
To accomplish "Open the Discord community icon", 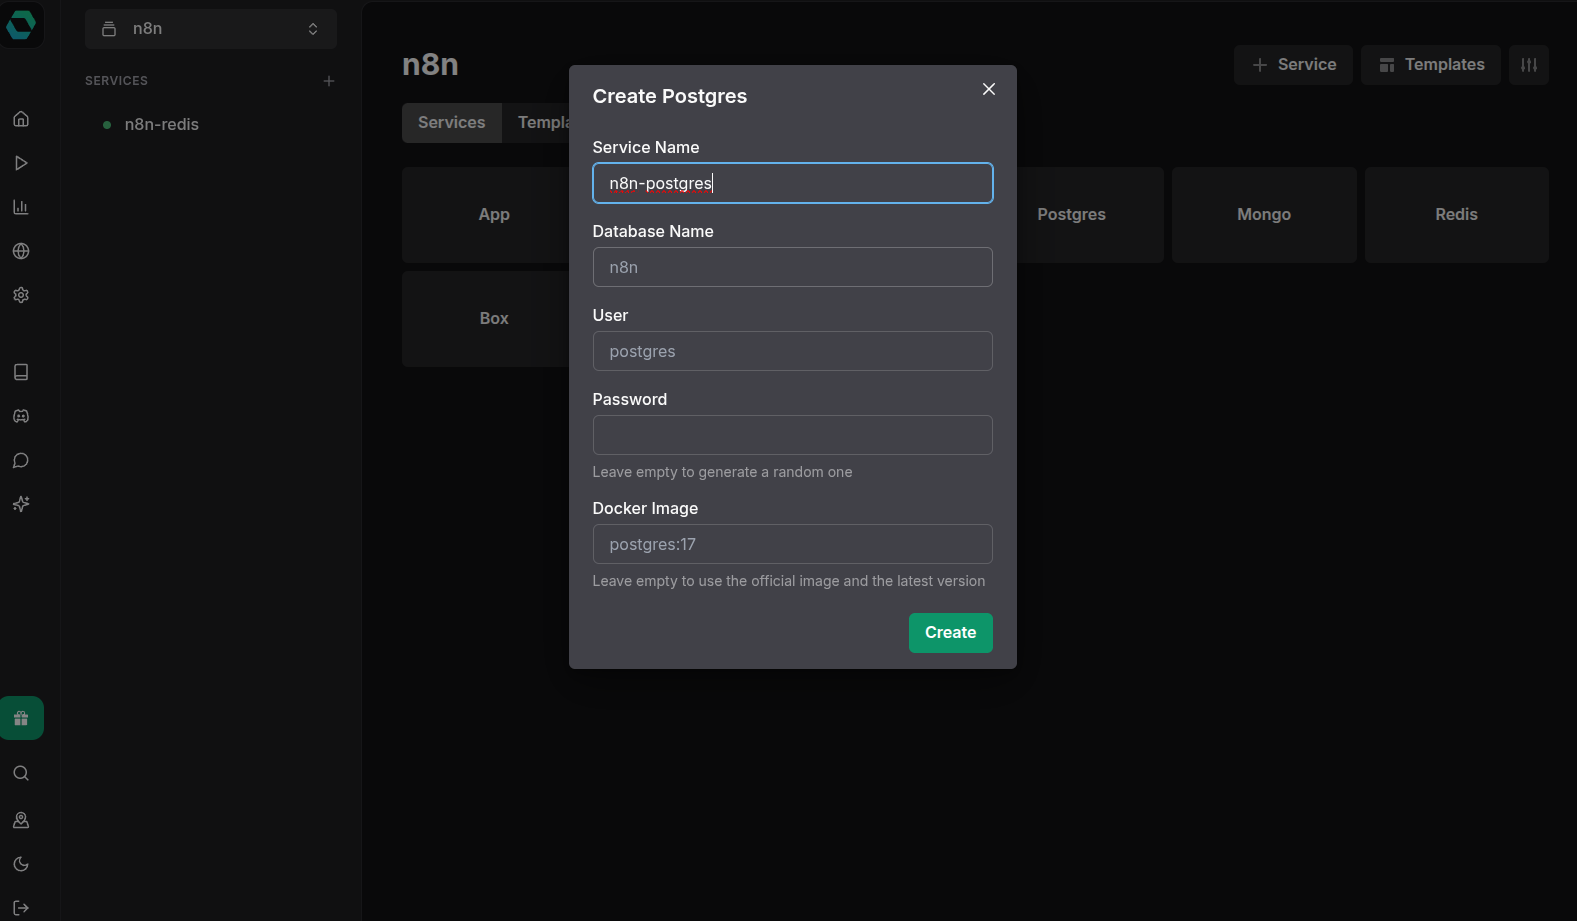I will (21, 416).
